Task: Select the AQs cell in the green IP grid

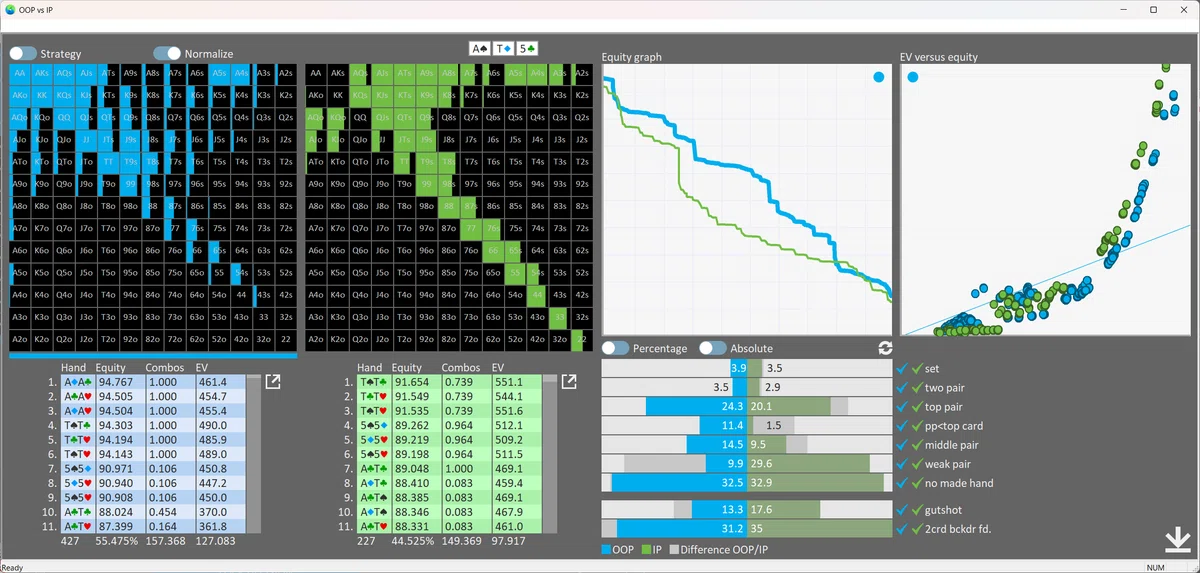Action: pos(360,73)
